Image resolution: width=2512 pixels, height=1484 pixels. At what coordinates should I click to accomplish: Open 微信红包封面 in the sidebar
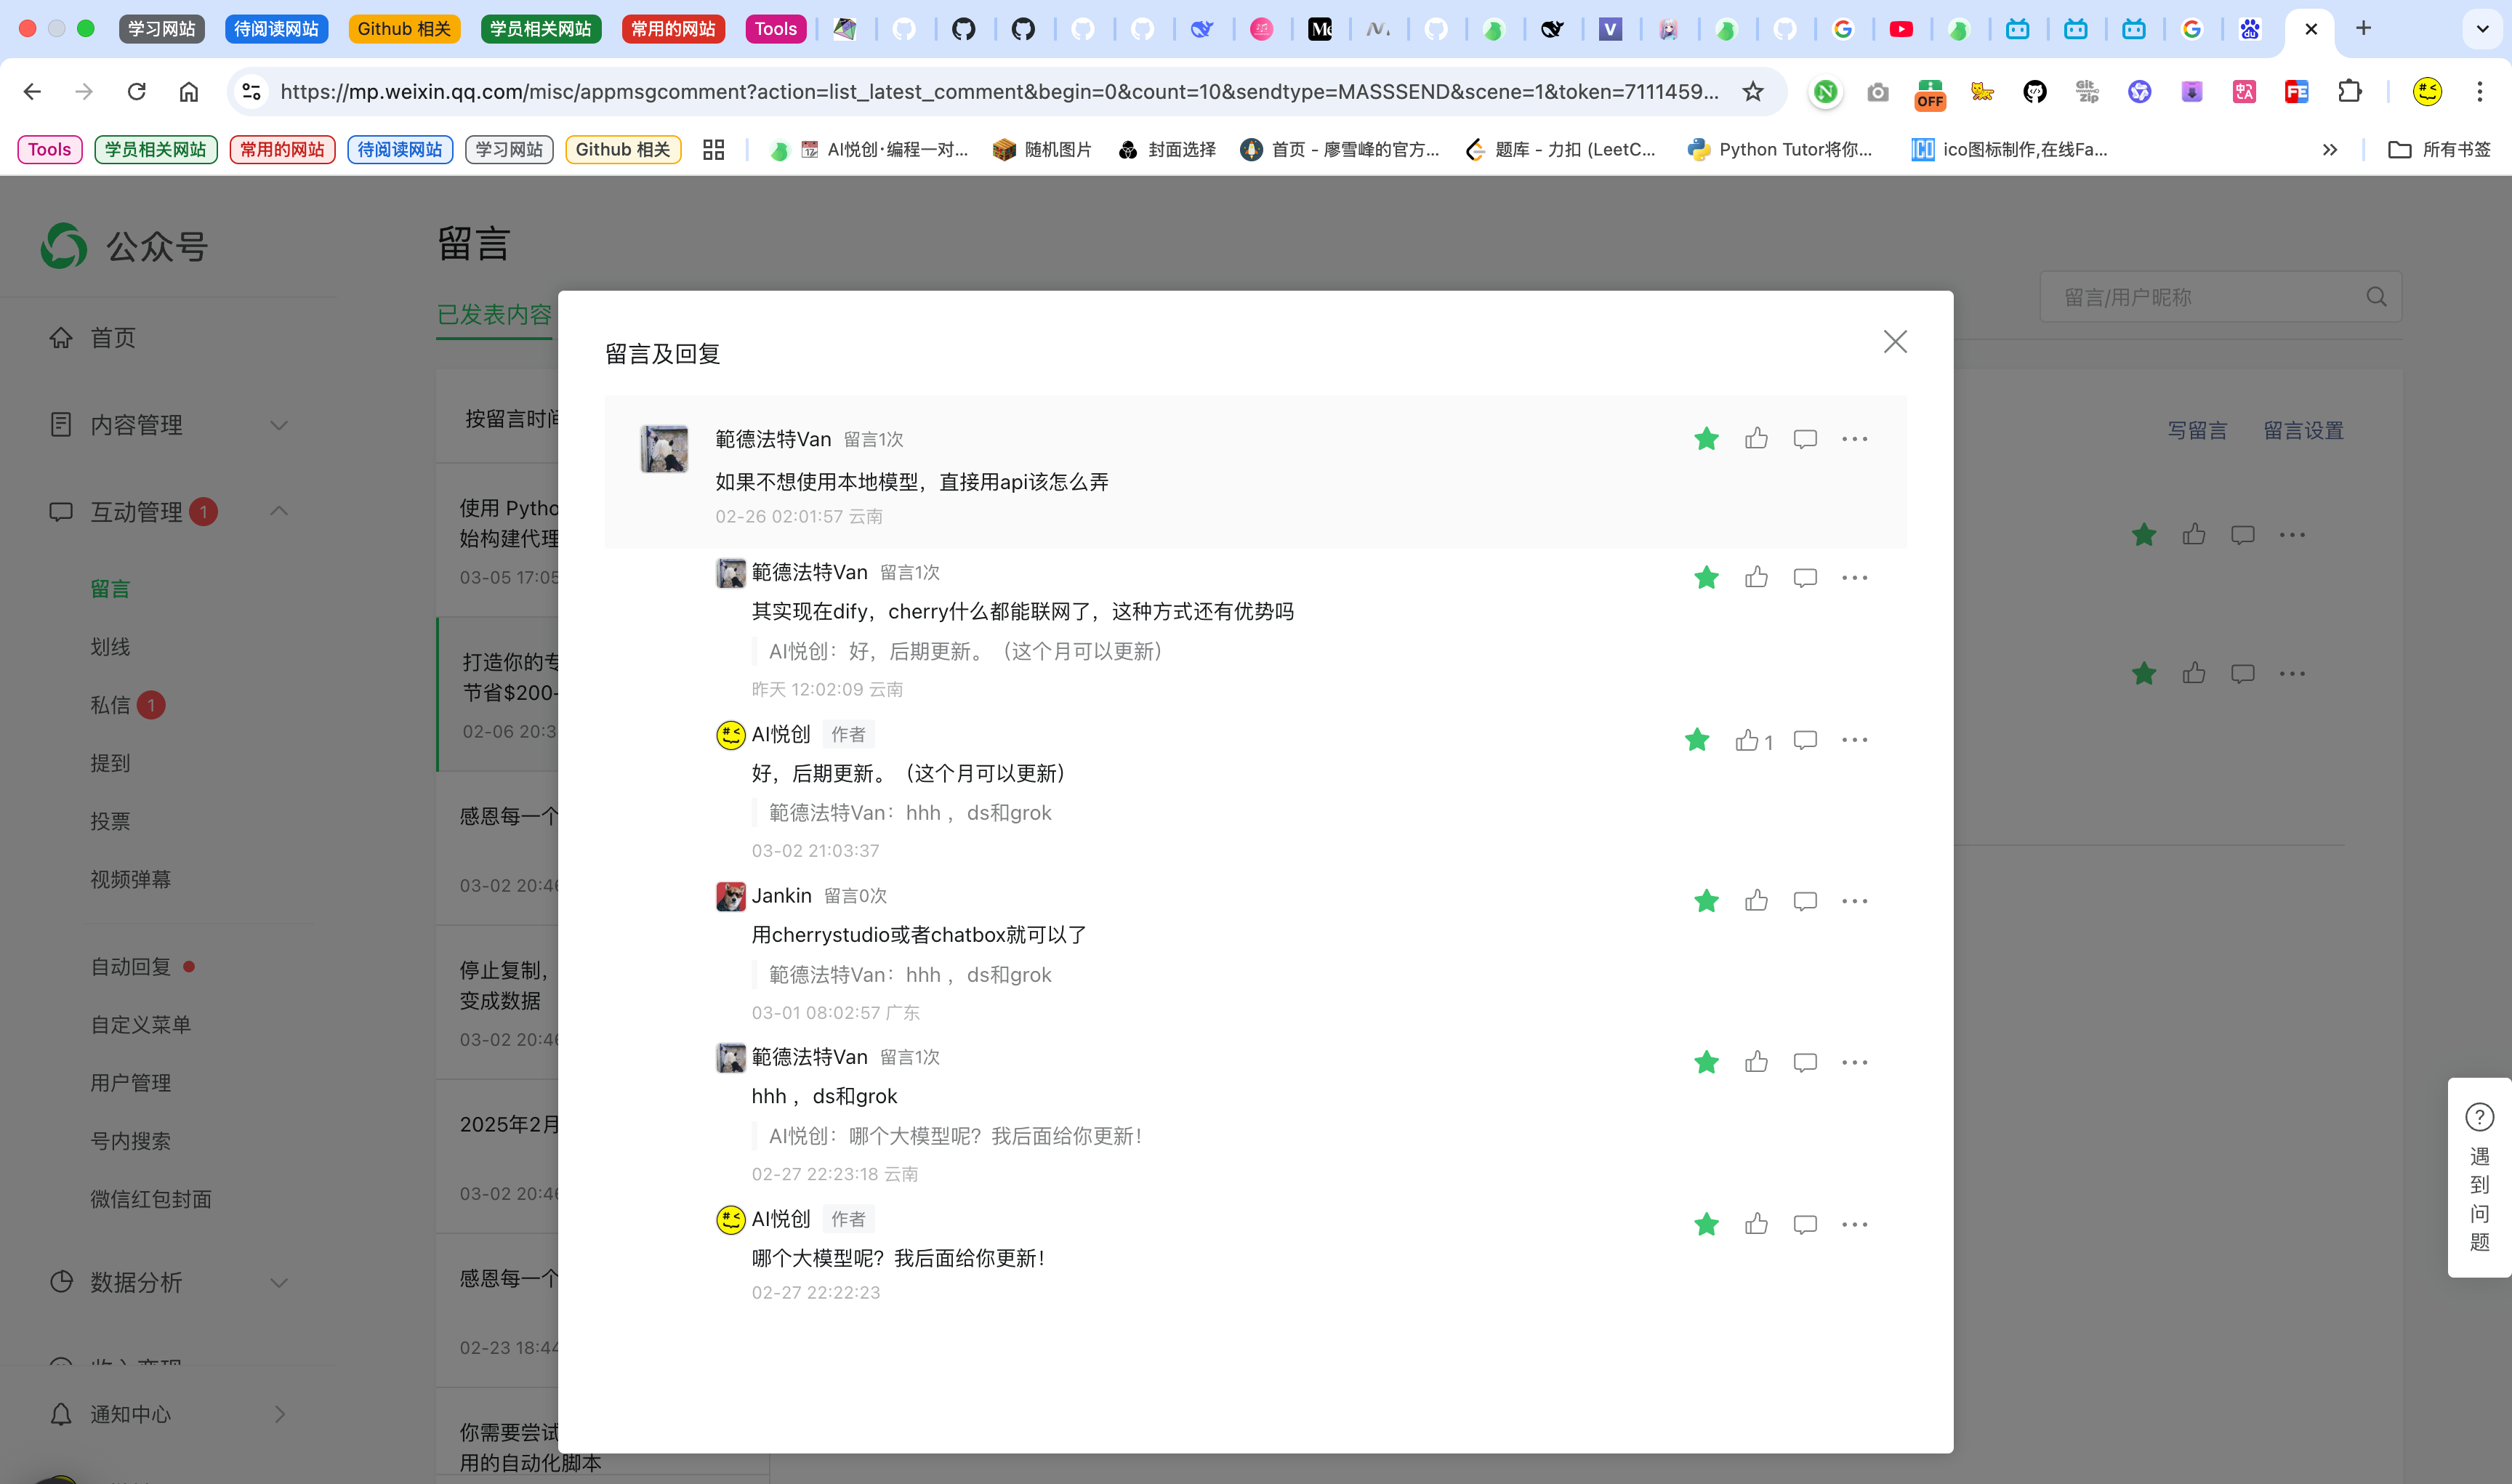[x=151, y=1199]
